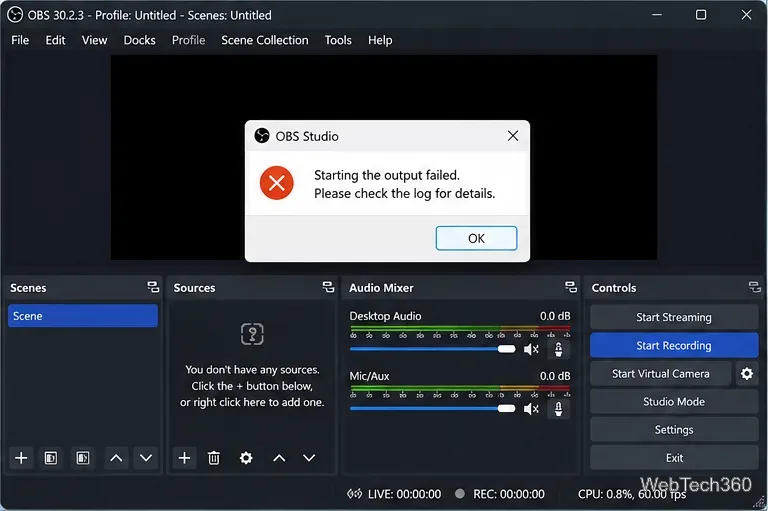
Task: Click the OBS logo in dialog title
Action: coord(262,136)
